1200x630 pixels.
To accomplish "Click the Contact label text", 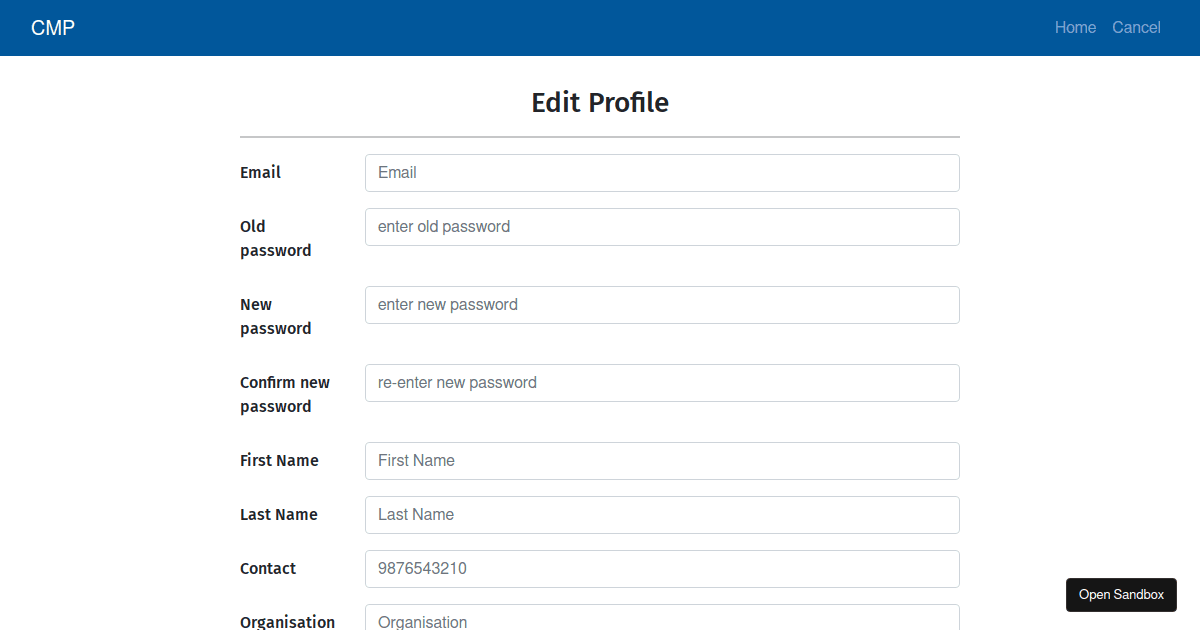I will (x=268, y=568).
